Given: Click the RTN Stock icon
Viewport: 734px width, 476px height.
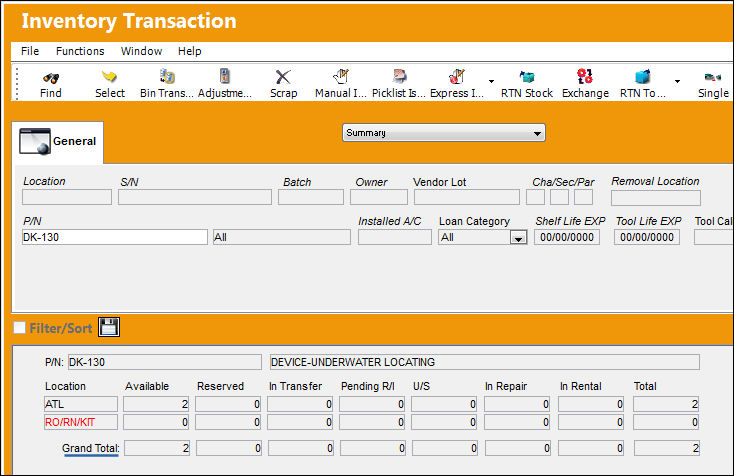Looking at the screenshot, I should (527, 77).
